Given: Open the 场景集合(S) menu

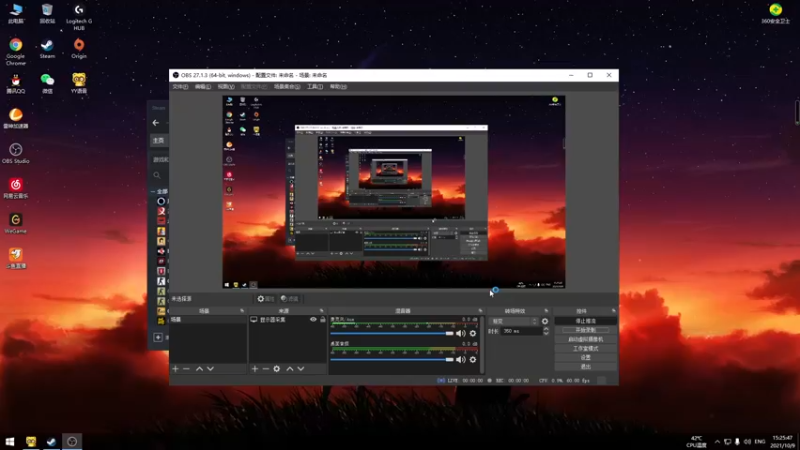Looking at the screenshot, I should [x=287, y=87].
